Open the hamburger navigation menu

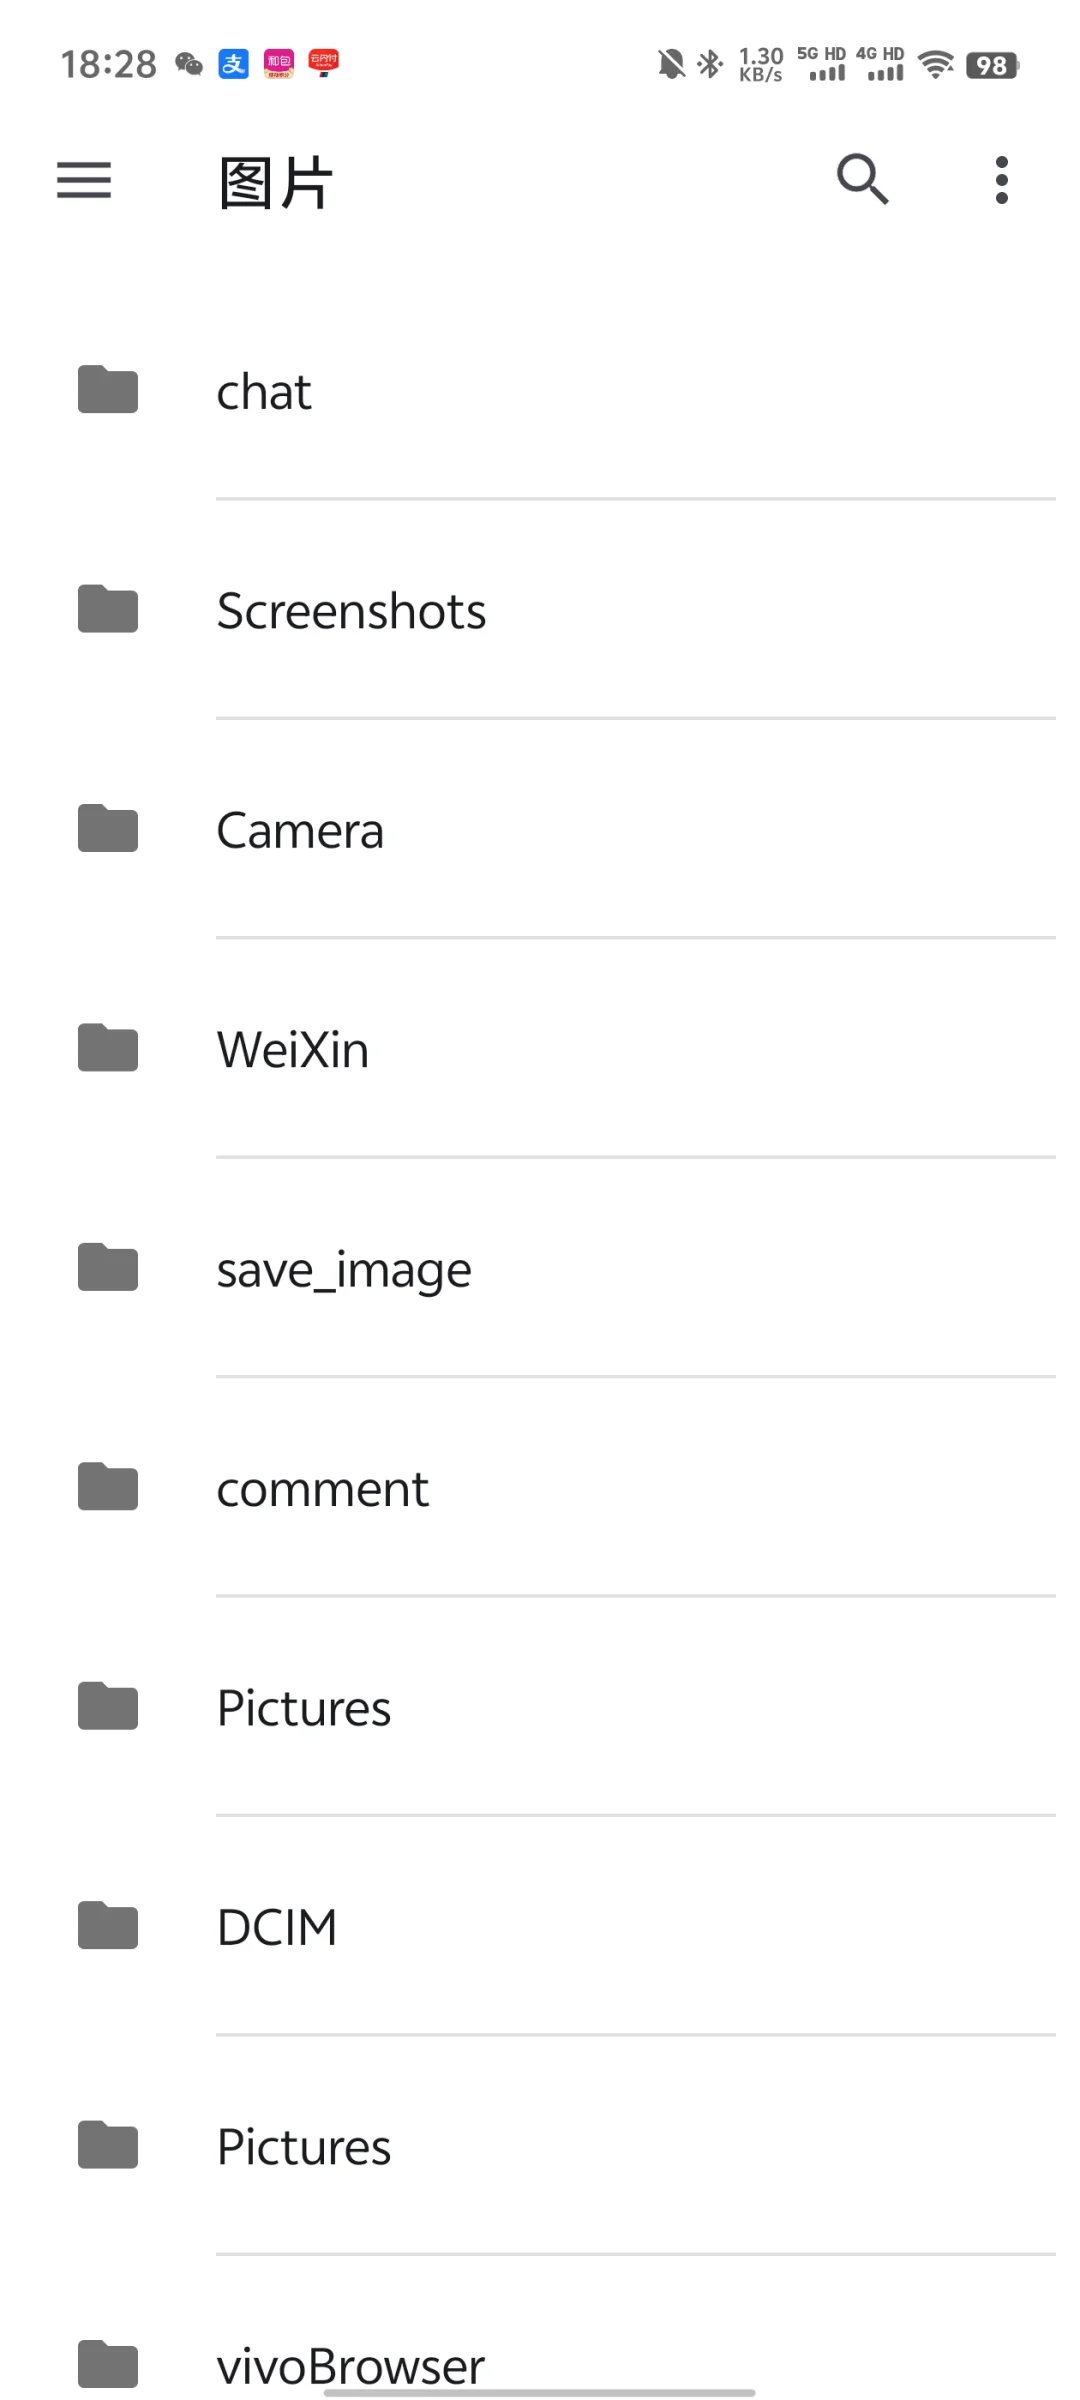84,181
